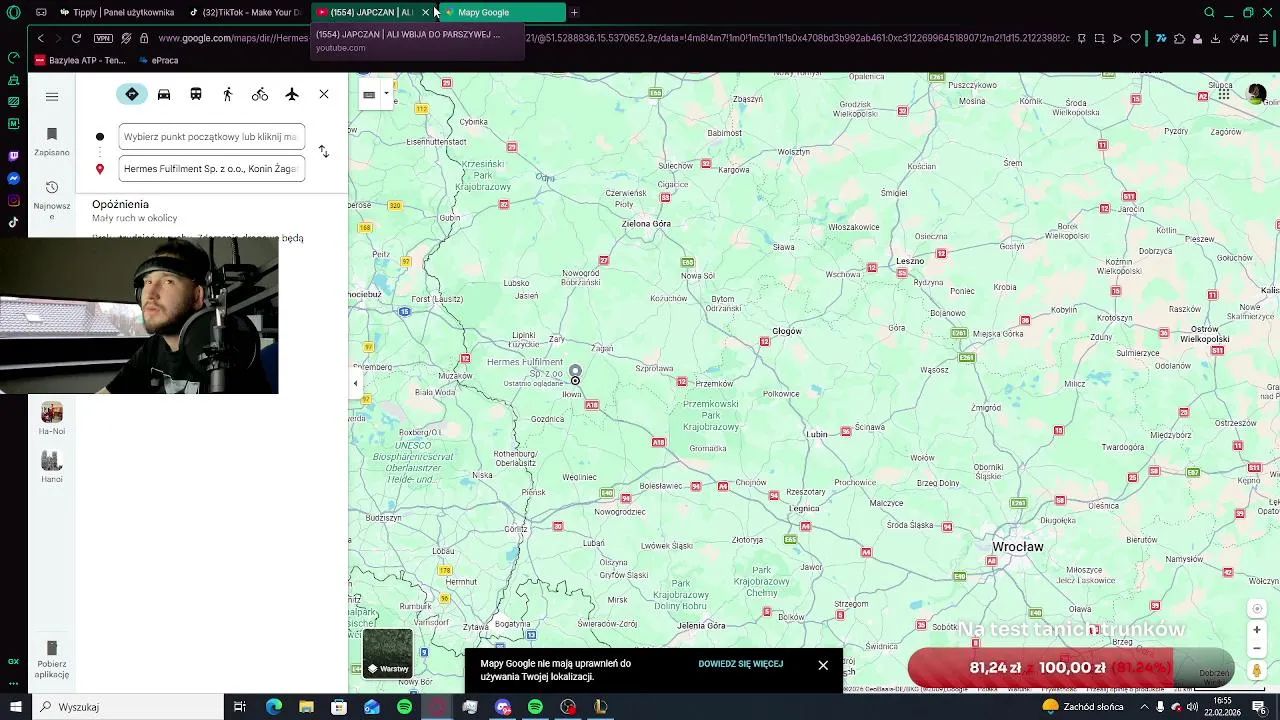1280x720 pixels.
Task: Open a new browser tab
Action: [574, 12]
